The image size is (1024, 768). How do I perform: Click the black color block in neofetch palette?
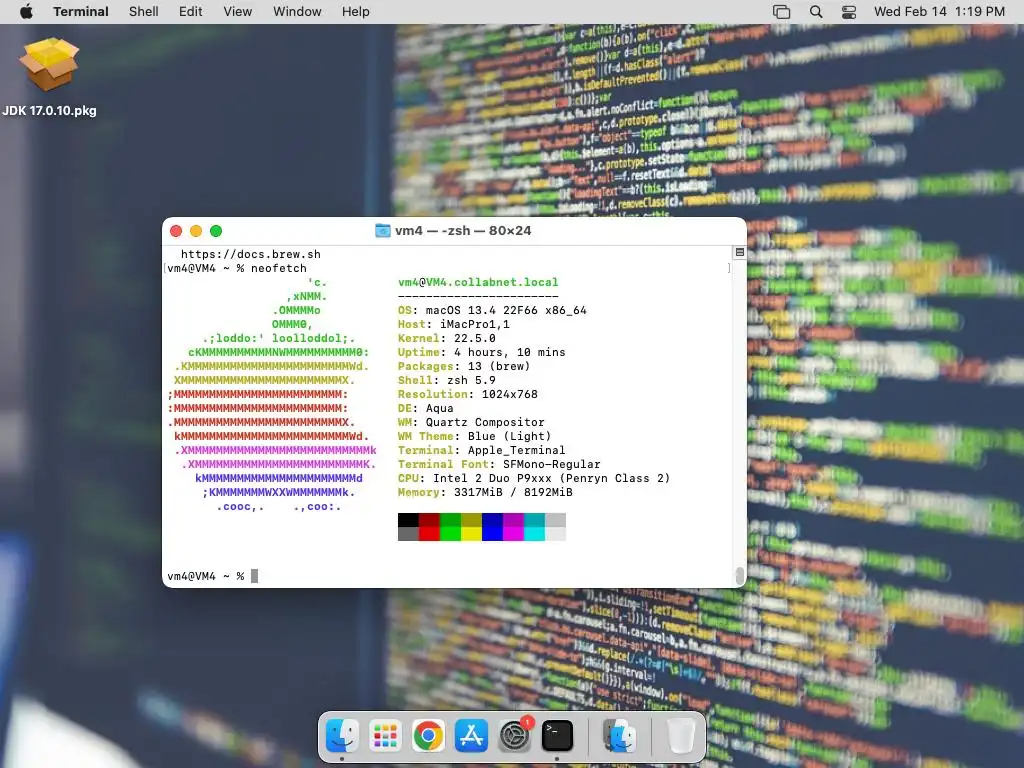click(408, 520)
